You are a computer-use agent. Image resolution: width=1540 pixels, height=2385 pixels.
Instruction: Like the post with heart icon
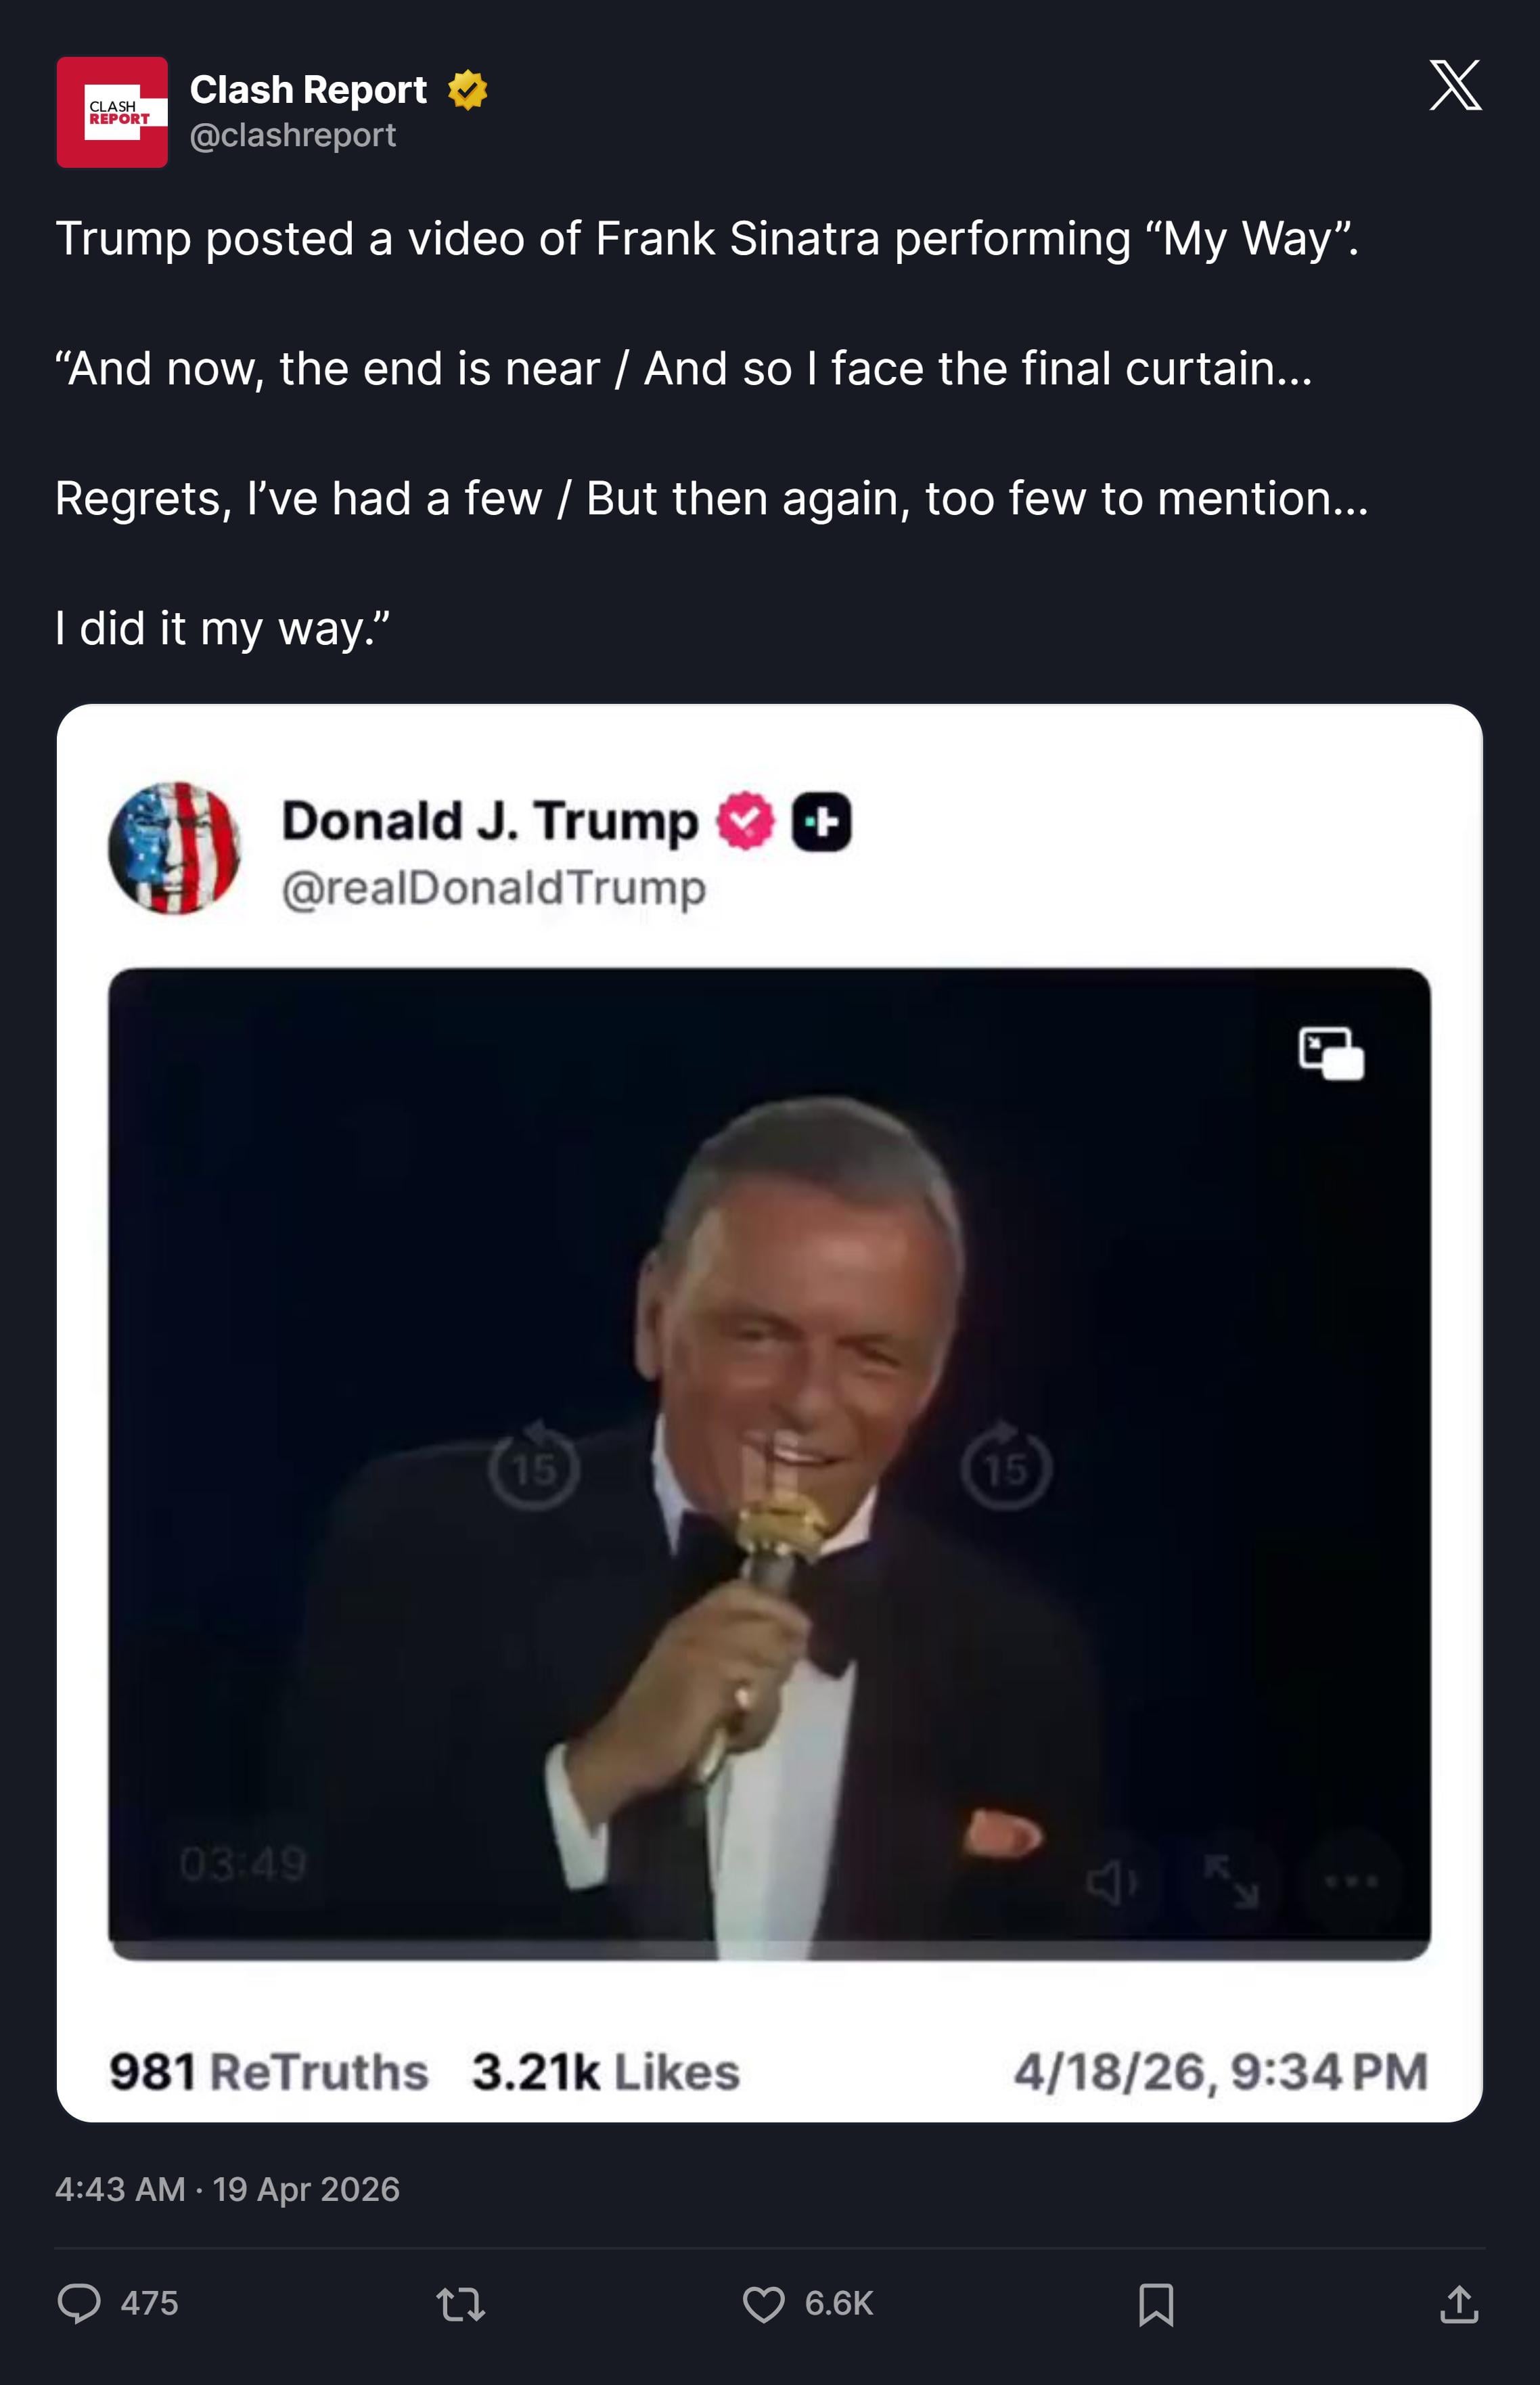[763, 2304]
